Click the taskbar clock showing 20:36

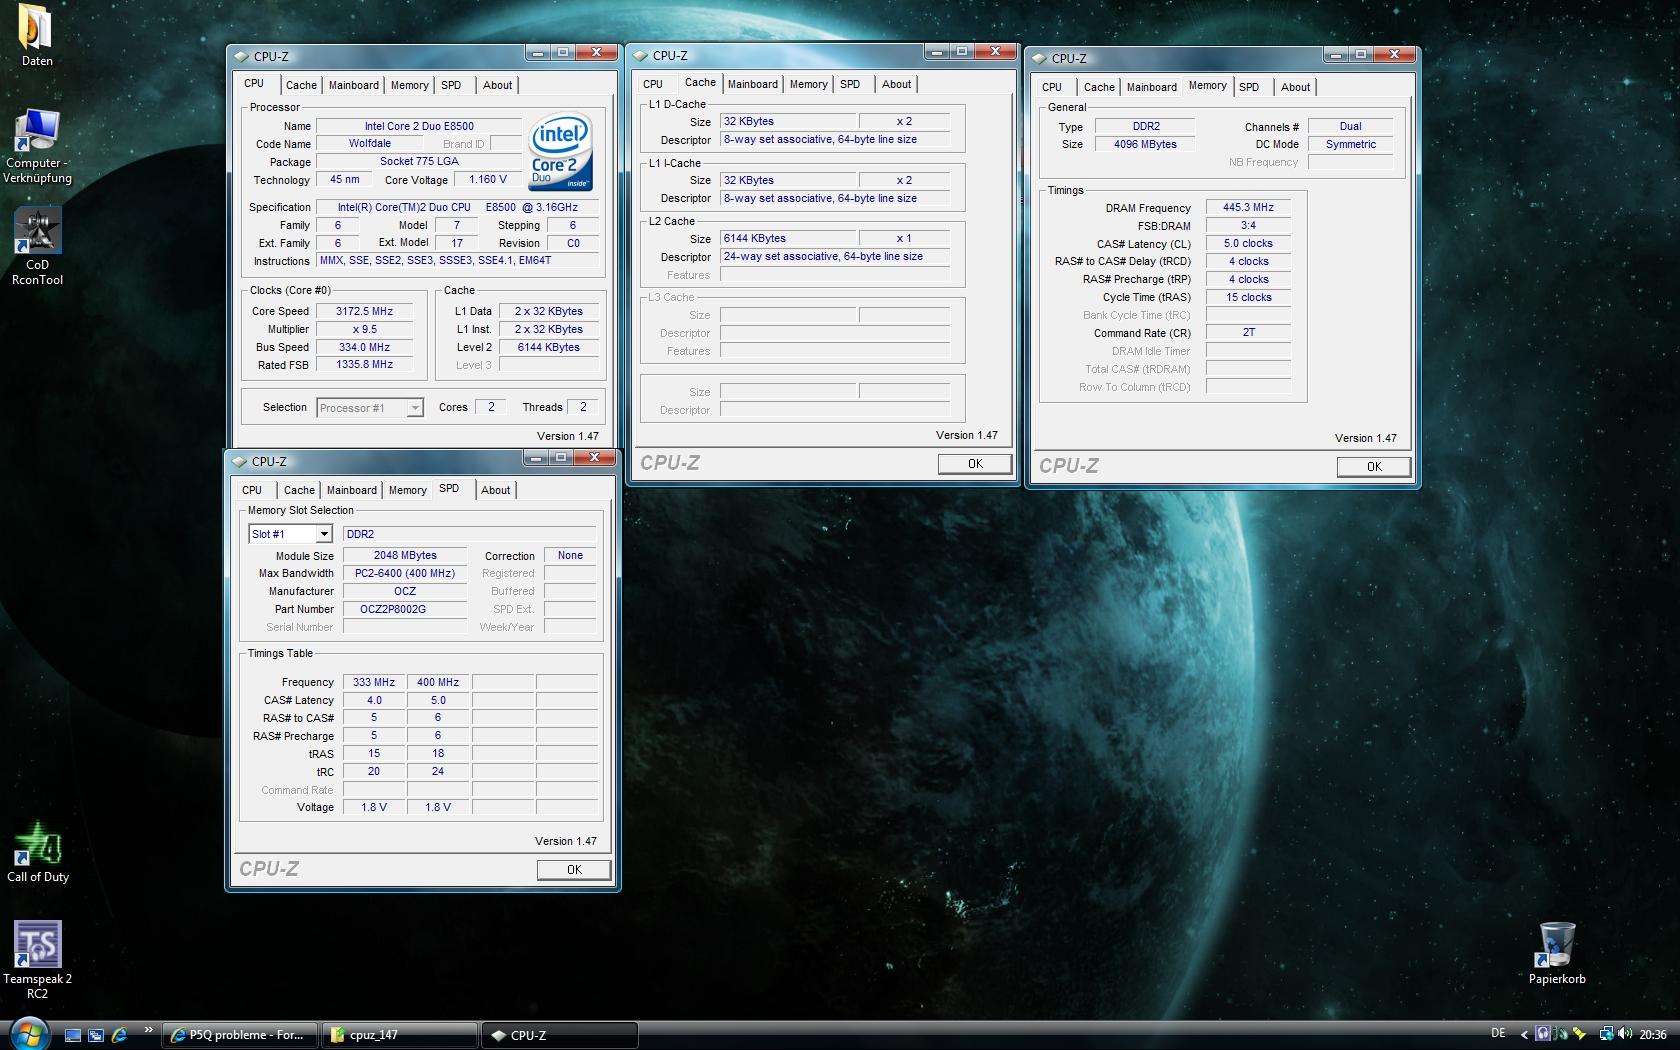(x=1652, y=1035)
